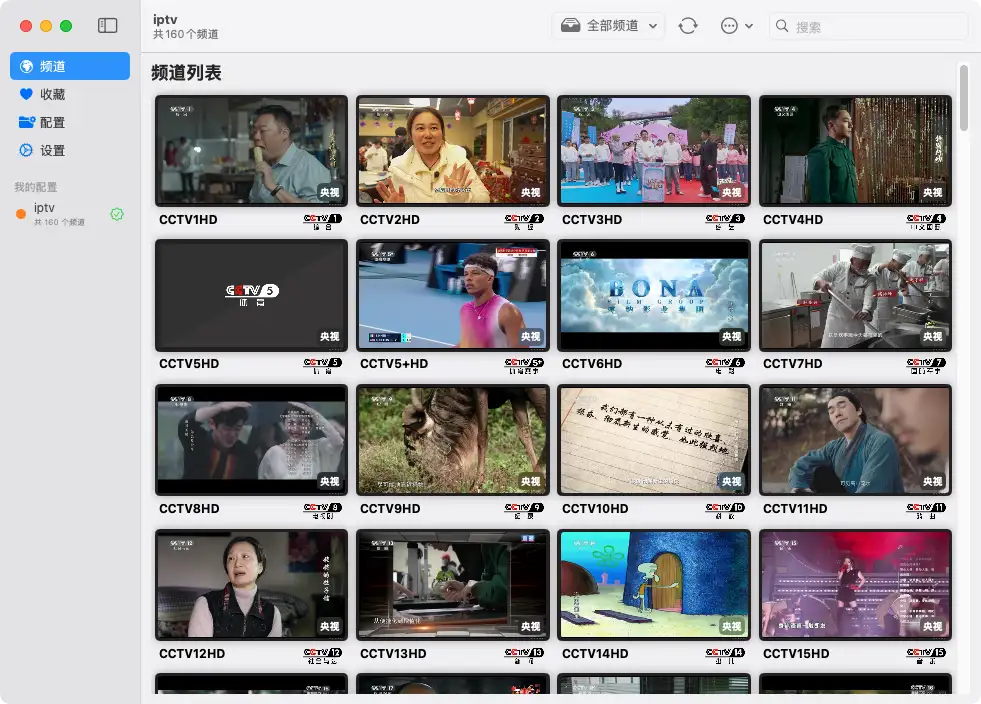Click the CCTV7 logo icon

[926, 366]
